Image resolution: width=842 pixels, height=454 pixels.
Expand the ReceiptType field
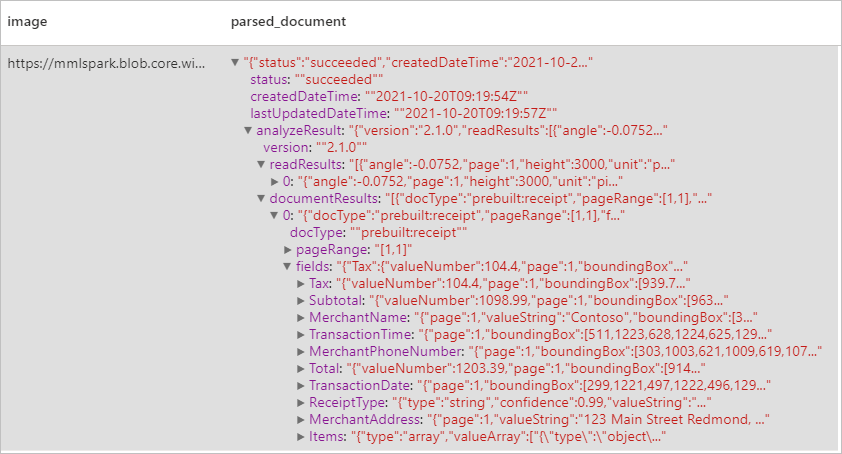pyautogui.click(x=301, y=403)
